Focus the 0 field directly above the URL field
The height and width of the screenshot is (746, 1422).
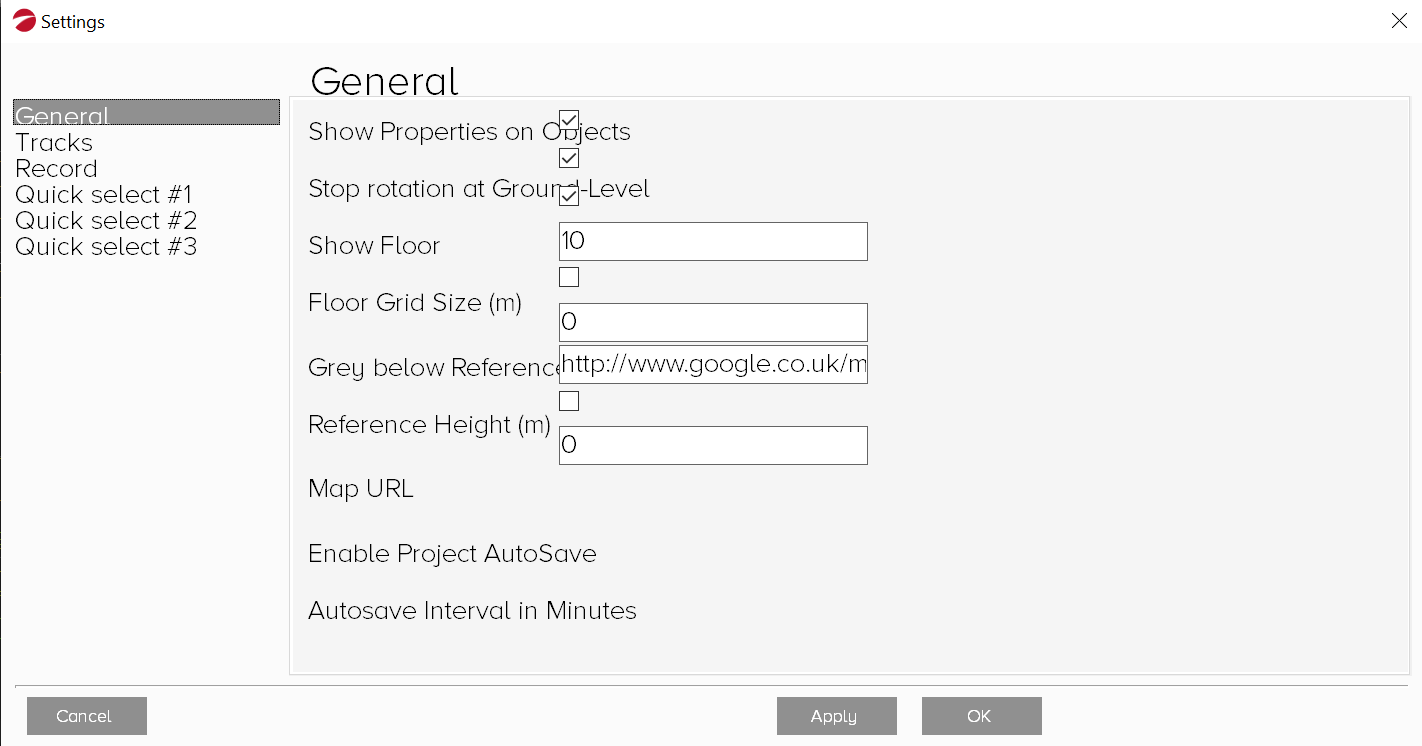coord(713,322)
